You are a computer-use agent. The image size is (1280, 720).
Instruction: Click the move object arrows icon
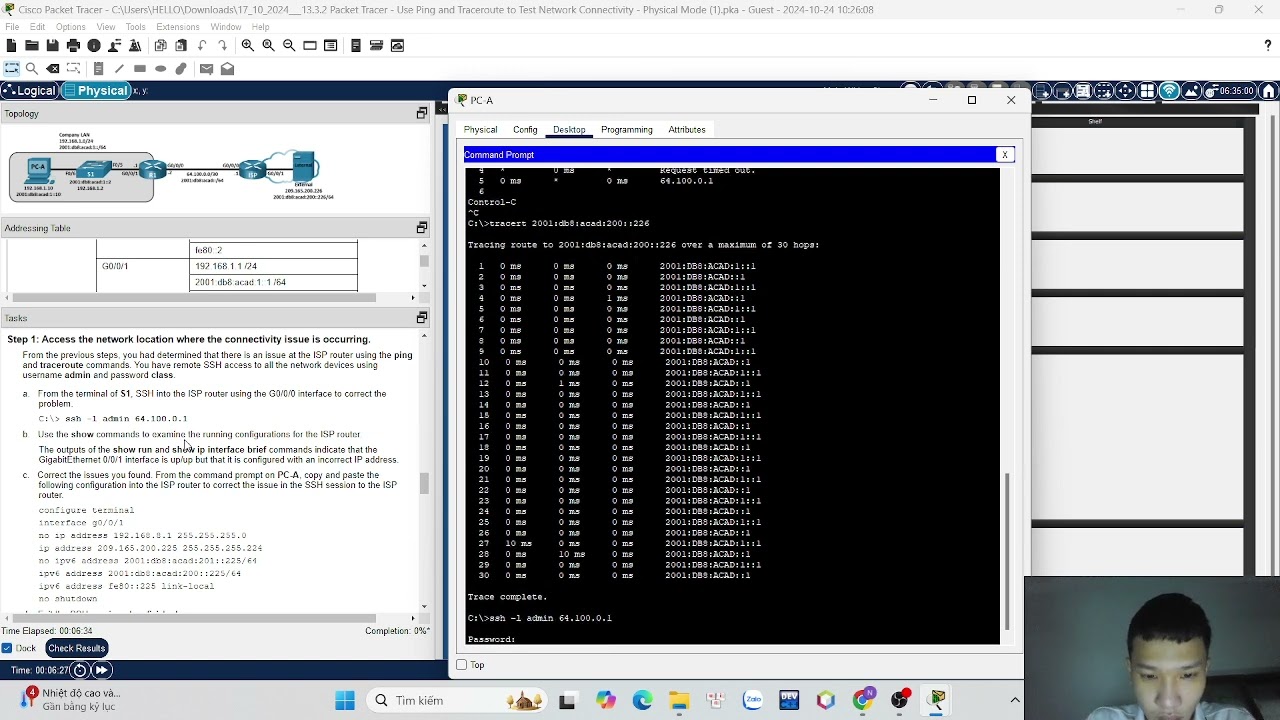[1125, 91]
